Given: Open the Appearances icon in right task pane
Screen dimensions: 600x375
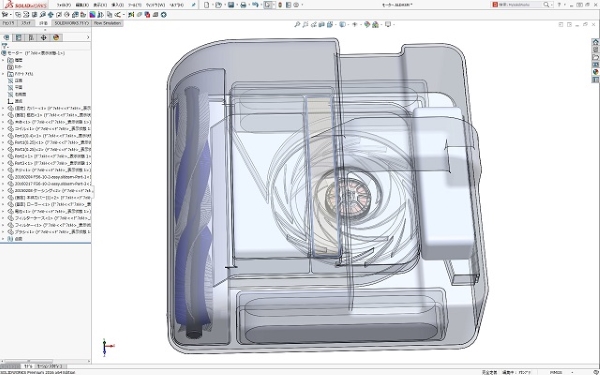Looking at the screenshot, I should click(595, 72).
